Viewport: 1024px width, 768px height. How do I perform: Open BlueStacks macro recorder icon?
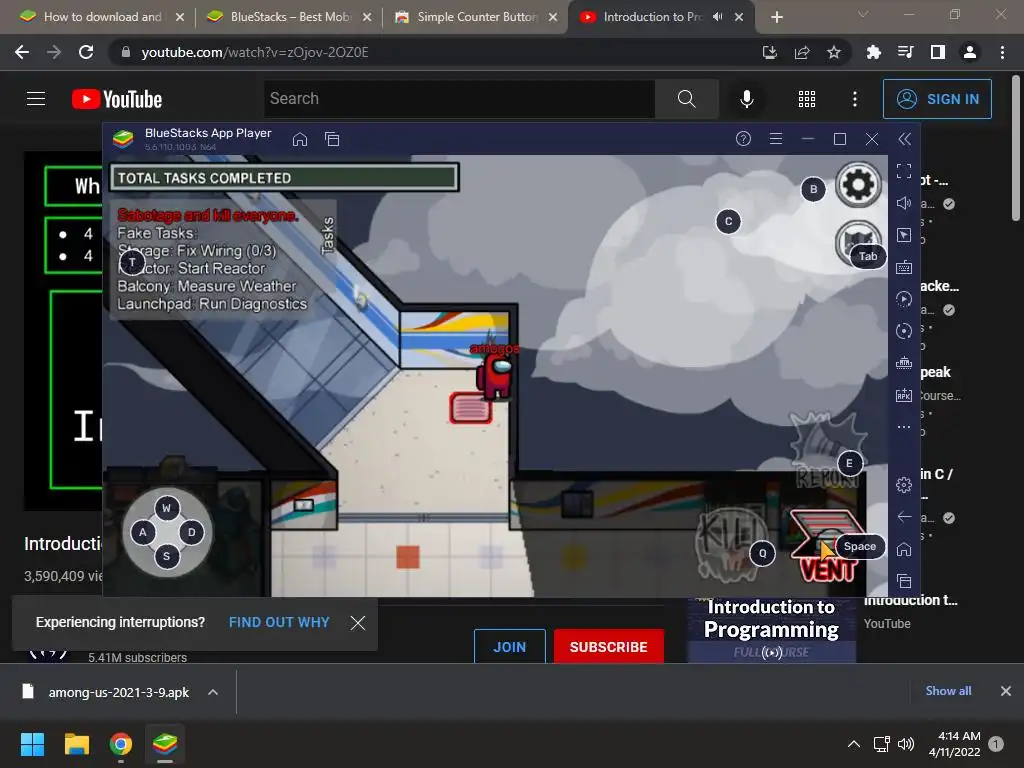(x=904, y=299)
